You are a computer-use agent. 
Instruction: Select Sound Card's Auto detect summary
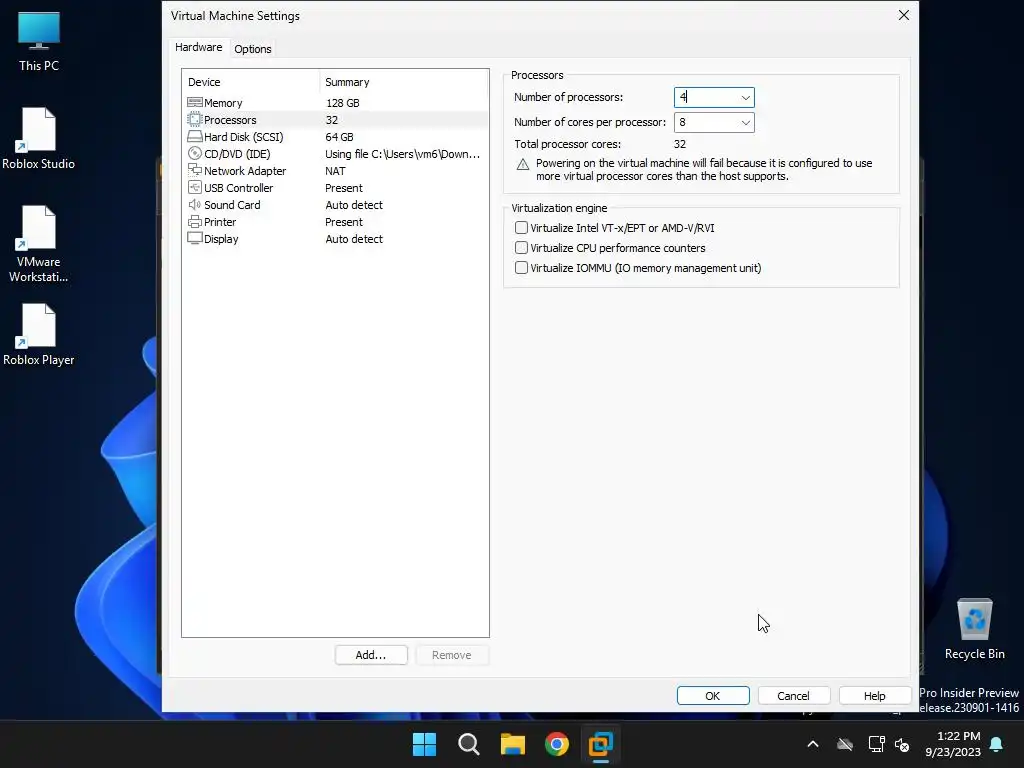coord(354,204)
